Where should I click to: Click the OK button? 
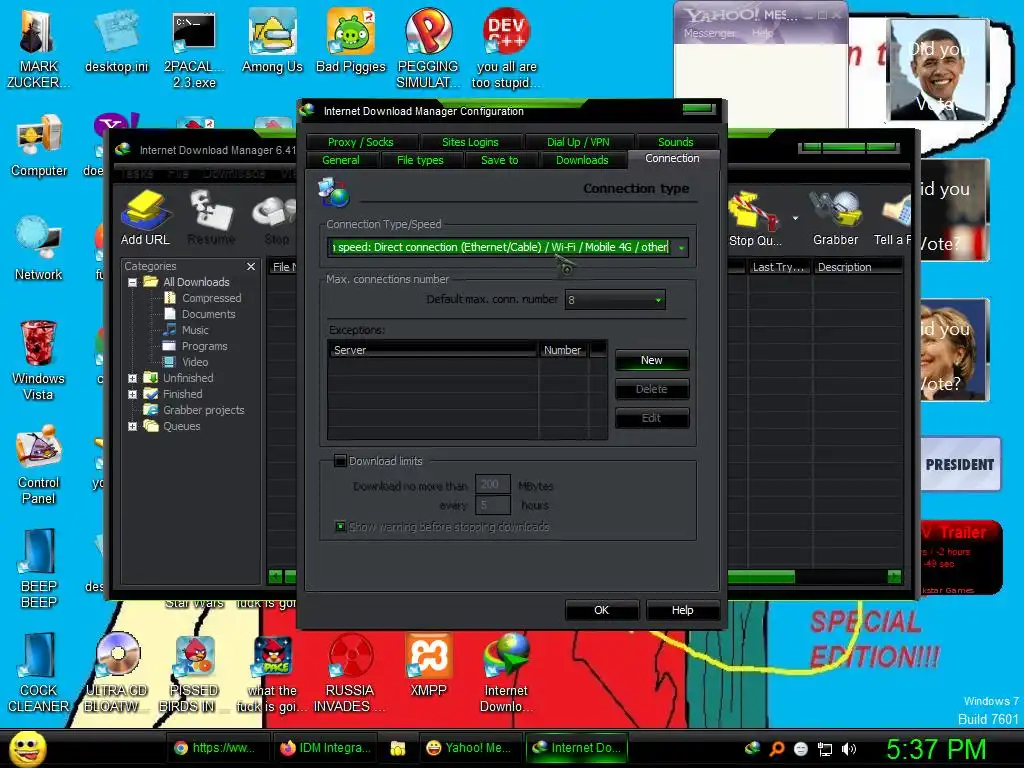tap(601, 610)
